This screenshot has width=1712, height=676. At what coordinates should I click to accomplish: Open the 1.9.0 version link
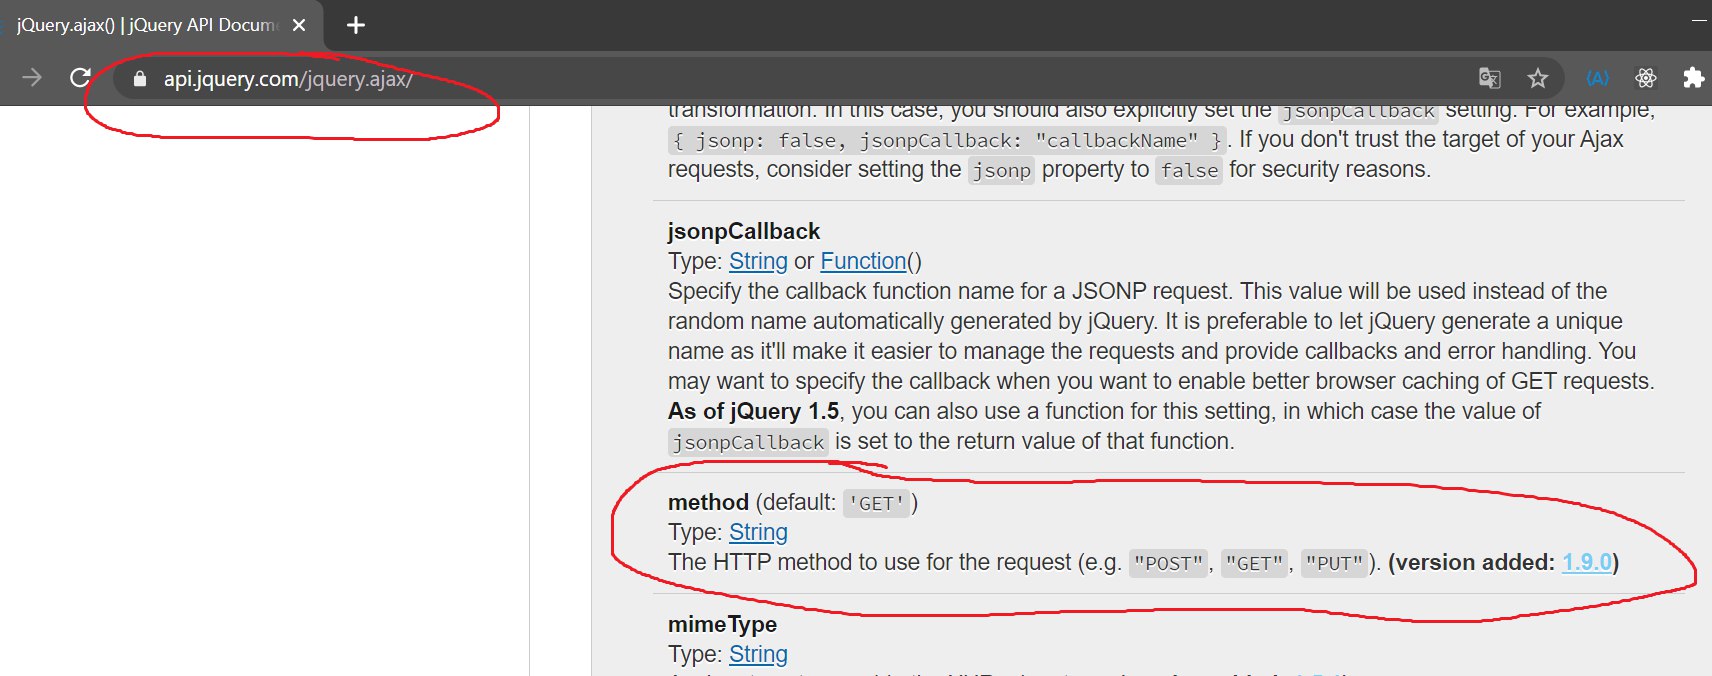[1587, 562]
